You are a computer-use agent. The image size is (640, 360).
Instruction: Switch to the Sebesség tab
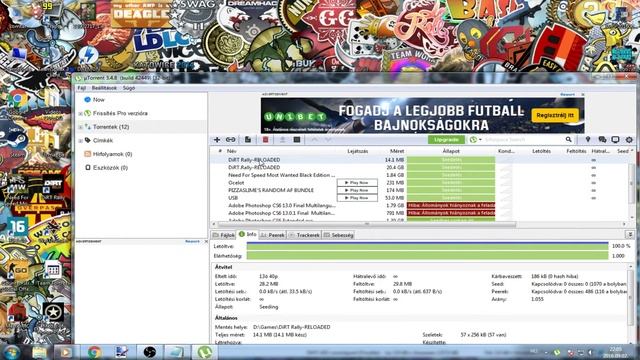pos(338,235)
